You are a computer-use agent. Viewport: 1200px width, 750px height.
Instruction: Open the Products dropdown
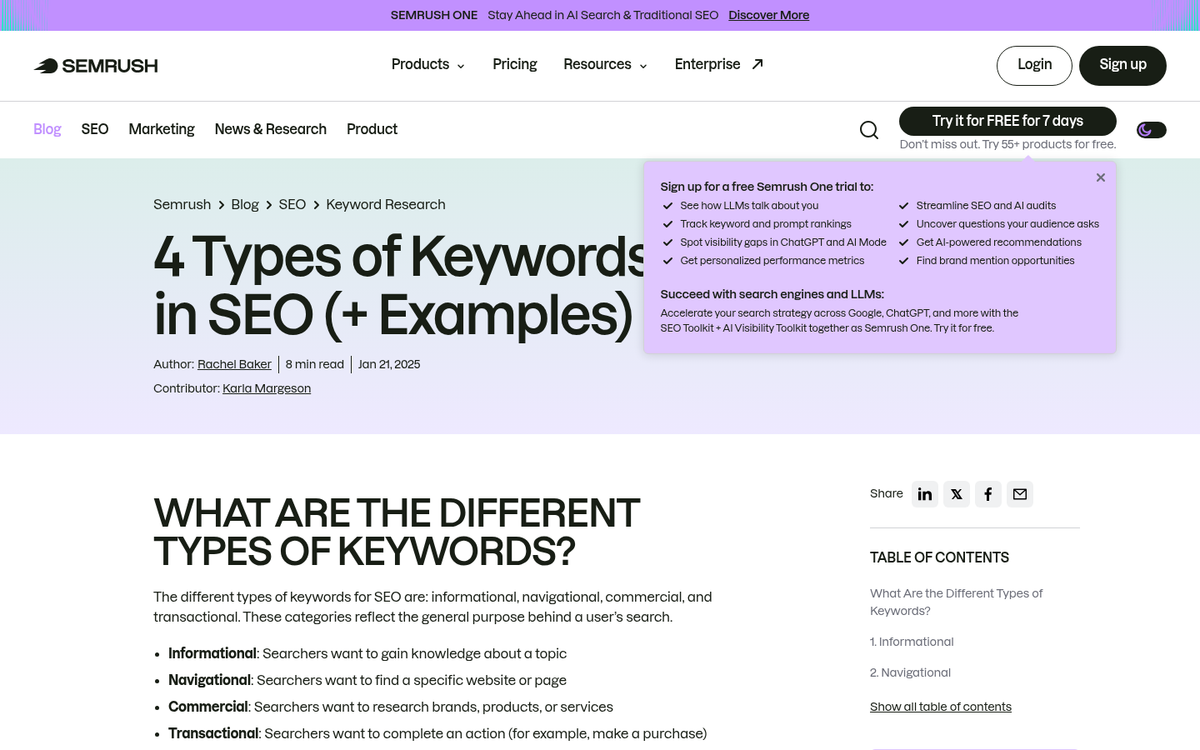click(x=427, y=64)
